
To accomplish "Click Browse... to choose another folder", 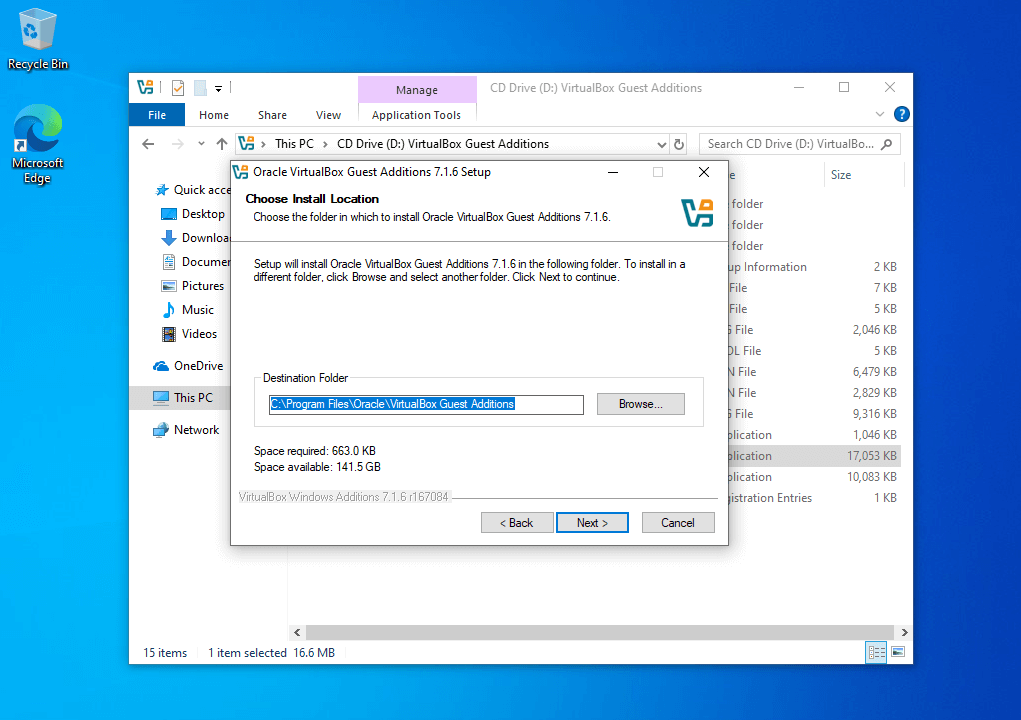I will [x=641, y=404].
